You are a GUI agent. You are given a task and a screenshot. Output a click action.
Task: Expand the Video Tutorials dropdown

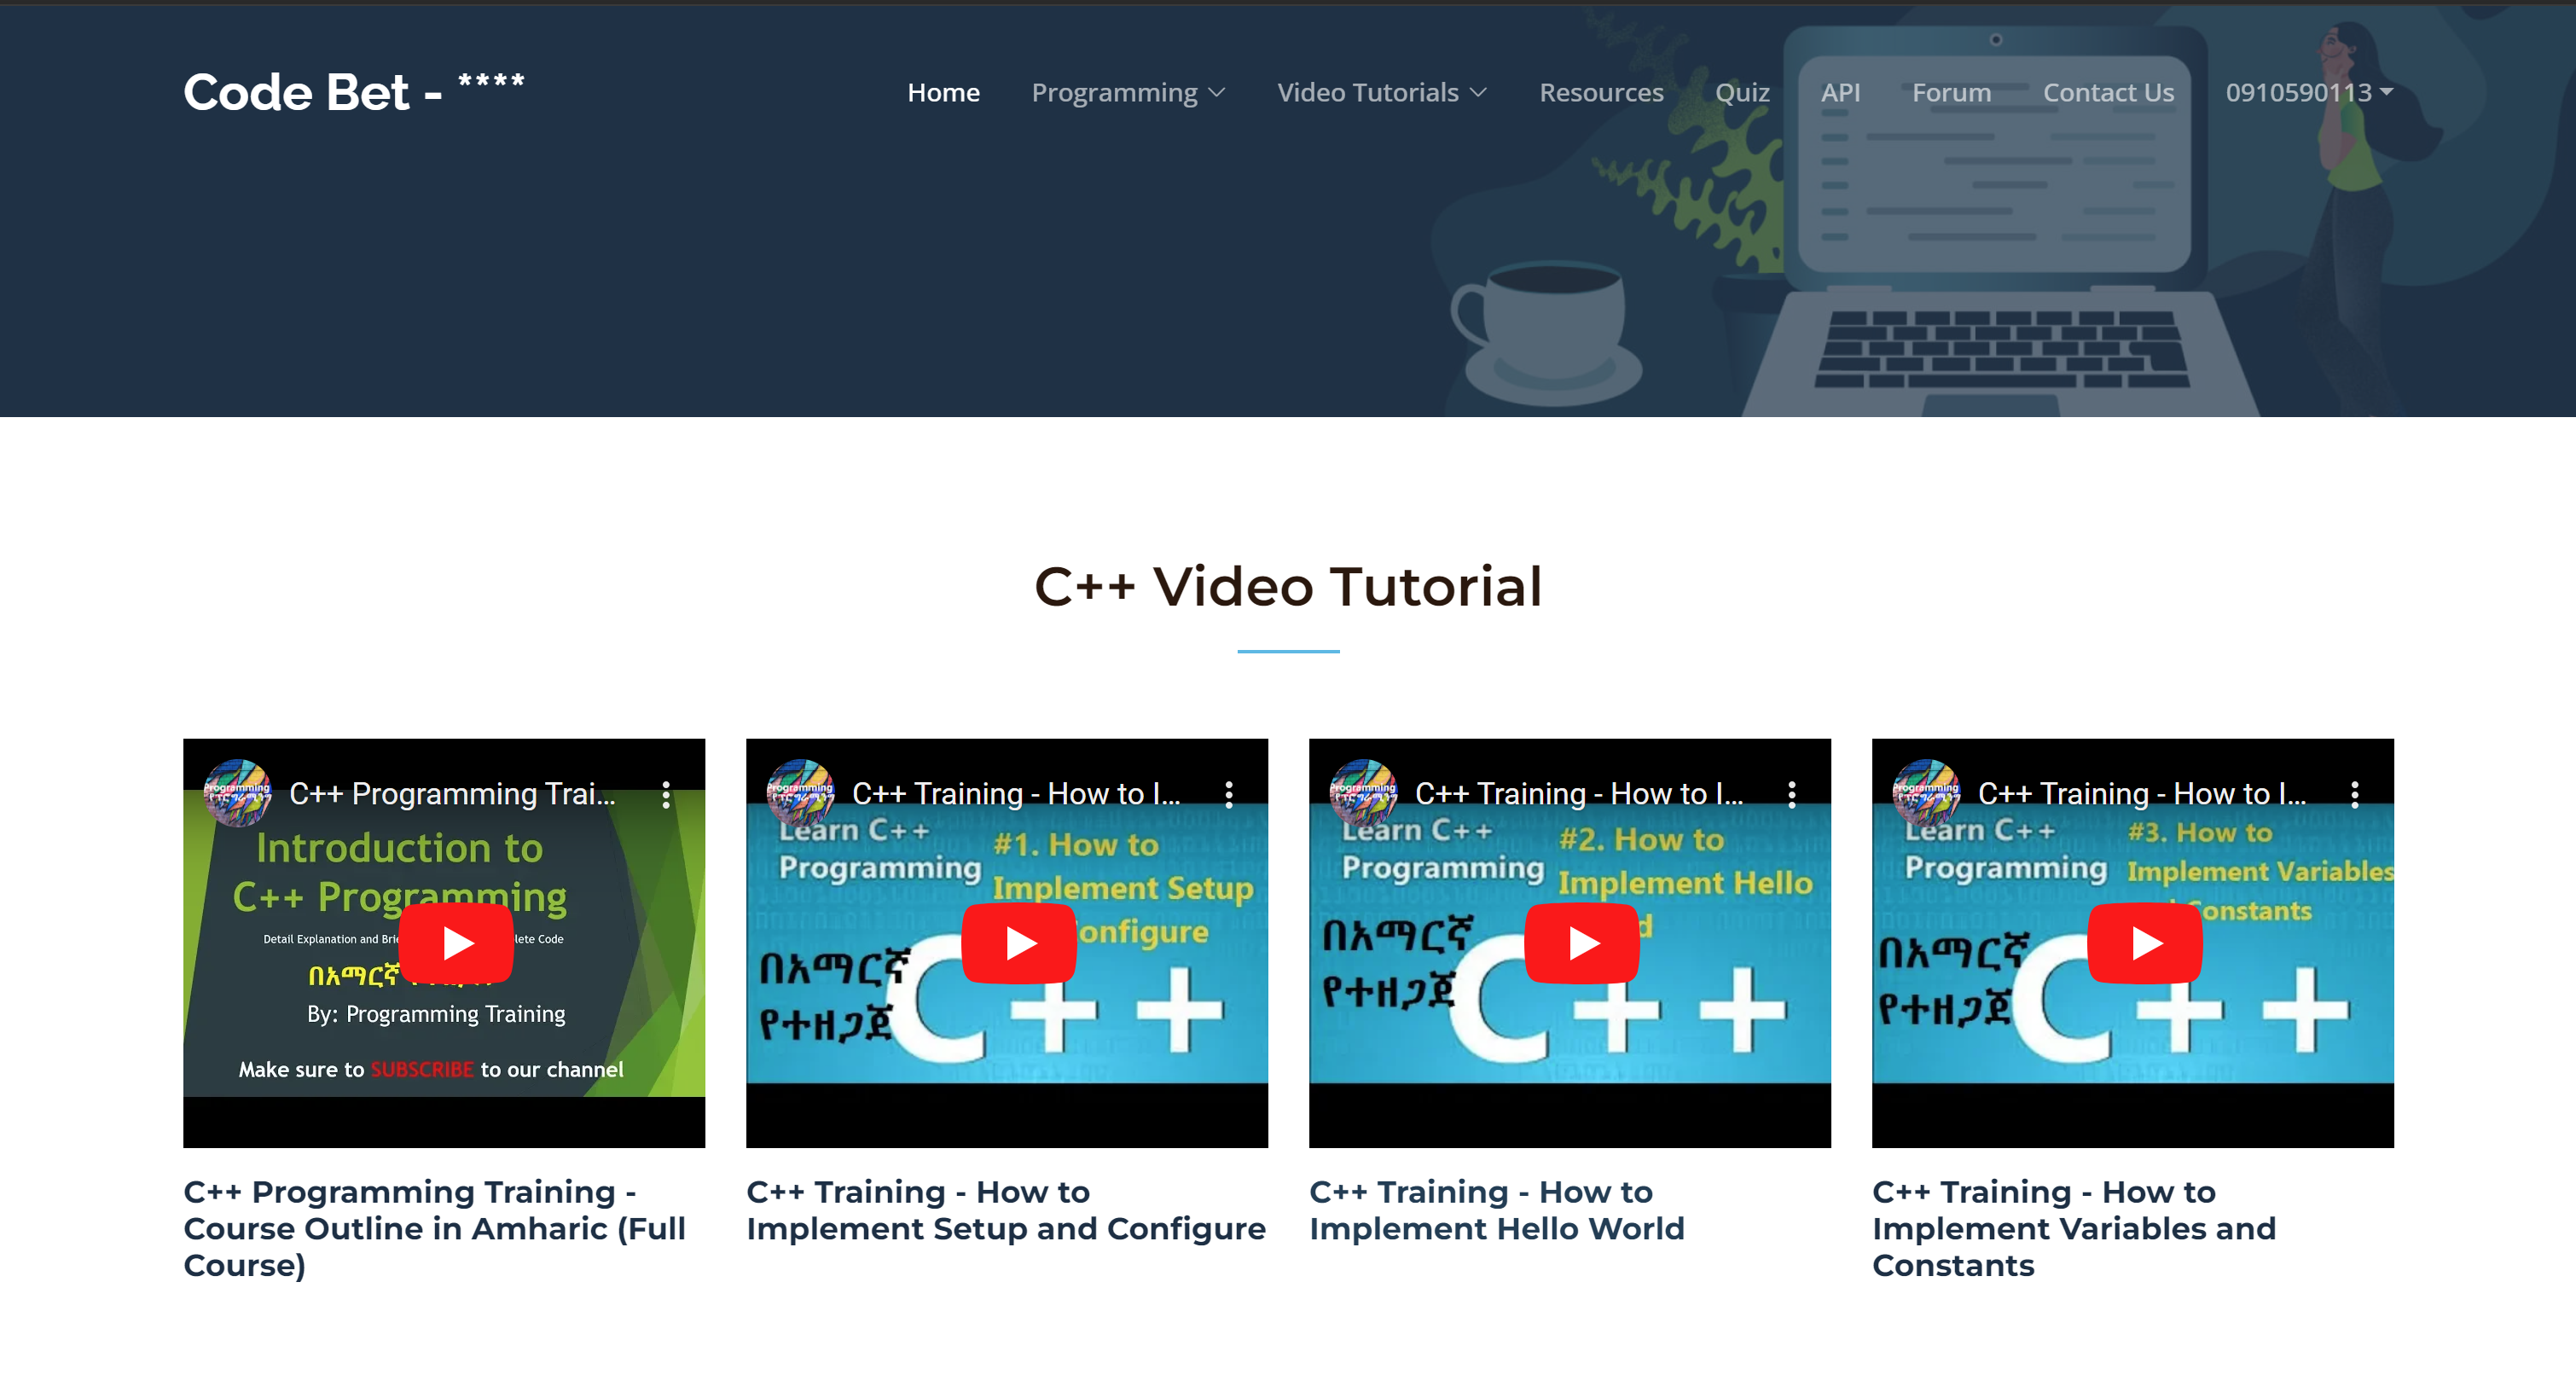(1381, 92)
